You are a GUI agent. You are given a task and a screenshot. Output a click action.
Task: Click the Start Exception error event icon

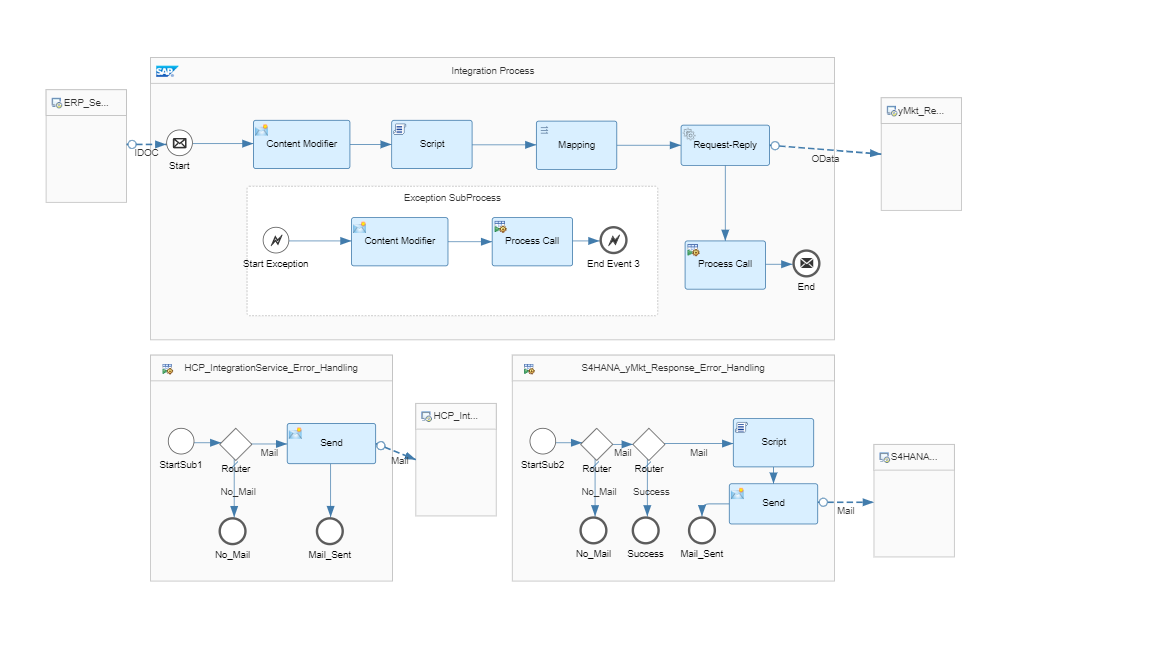pos(276,240)
